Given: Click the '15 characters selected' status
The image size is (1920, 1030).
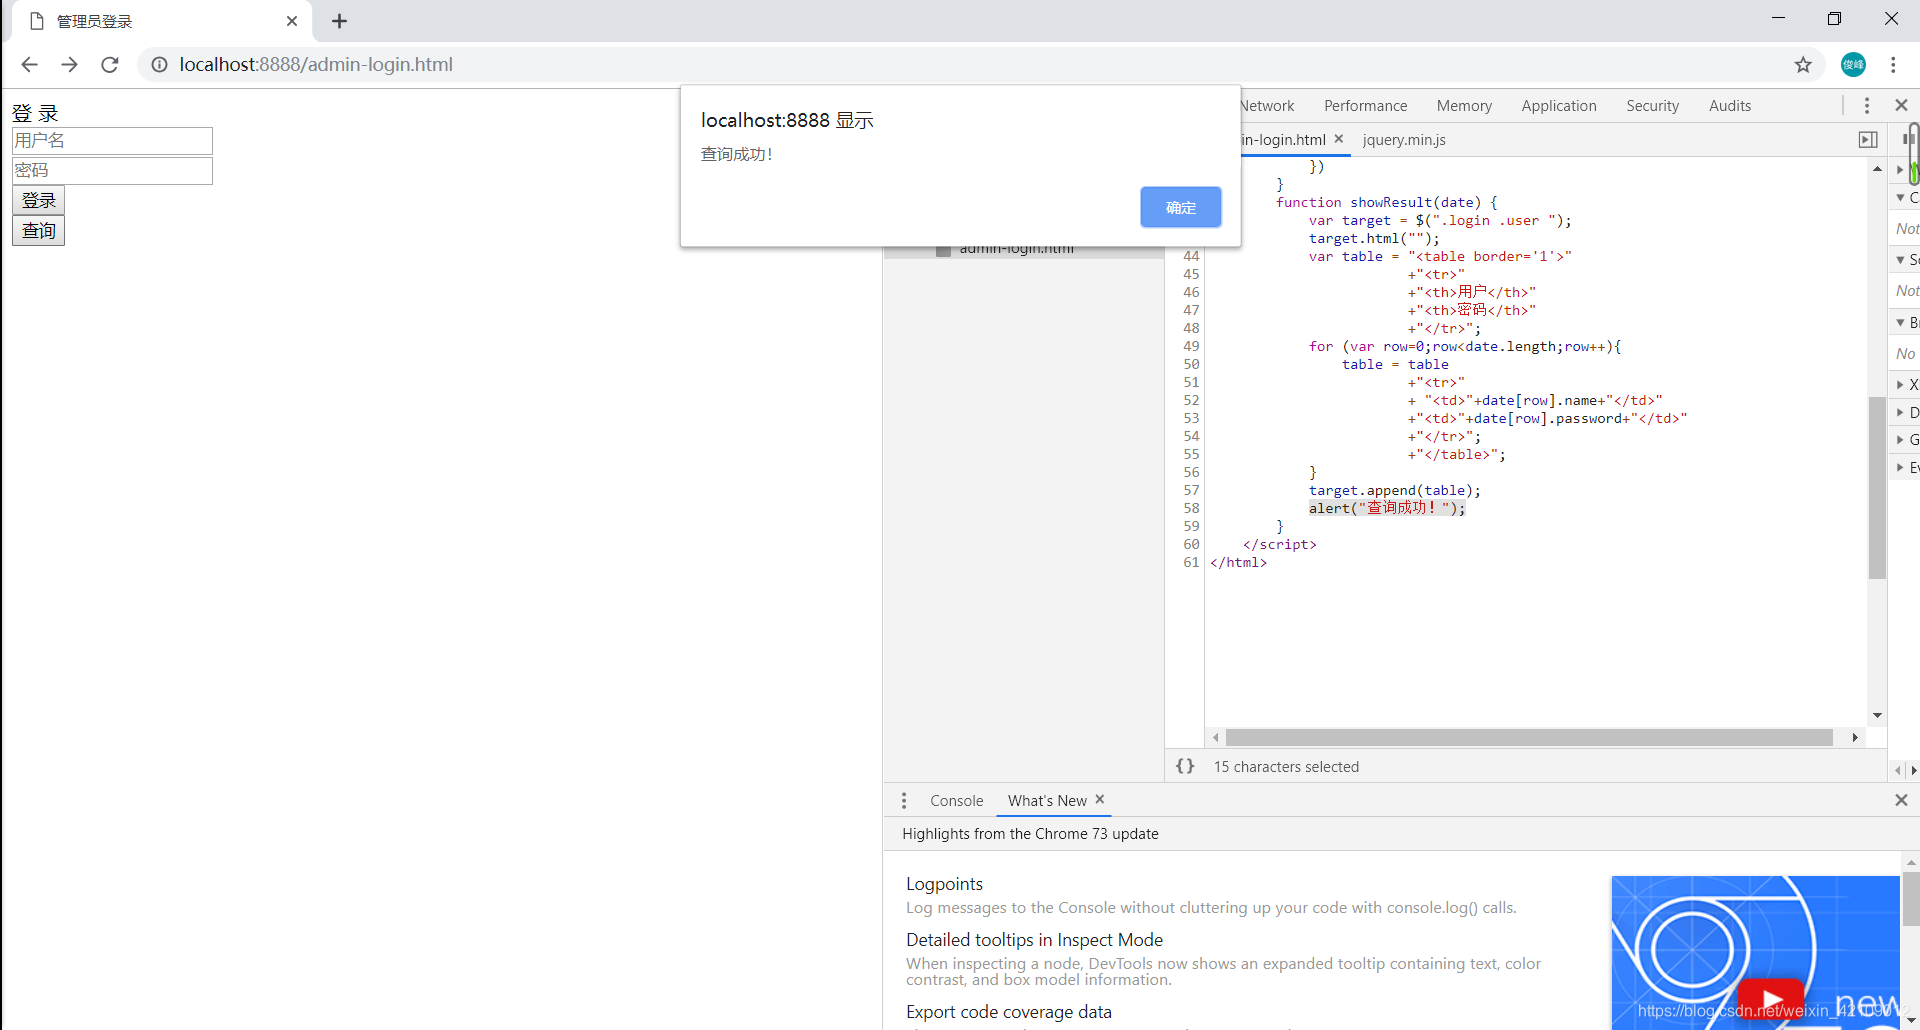Looking at the screenshot, I should coord(1286,767).
